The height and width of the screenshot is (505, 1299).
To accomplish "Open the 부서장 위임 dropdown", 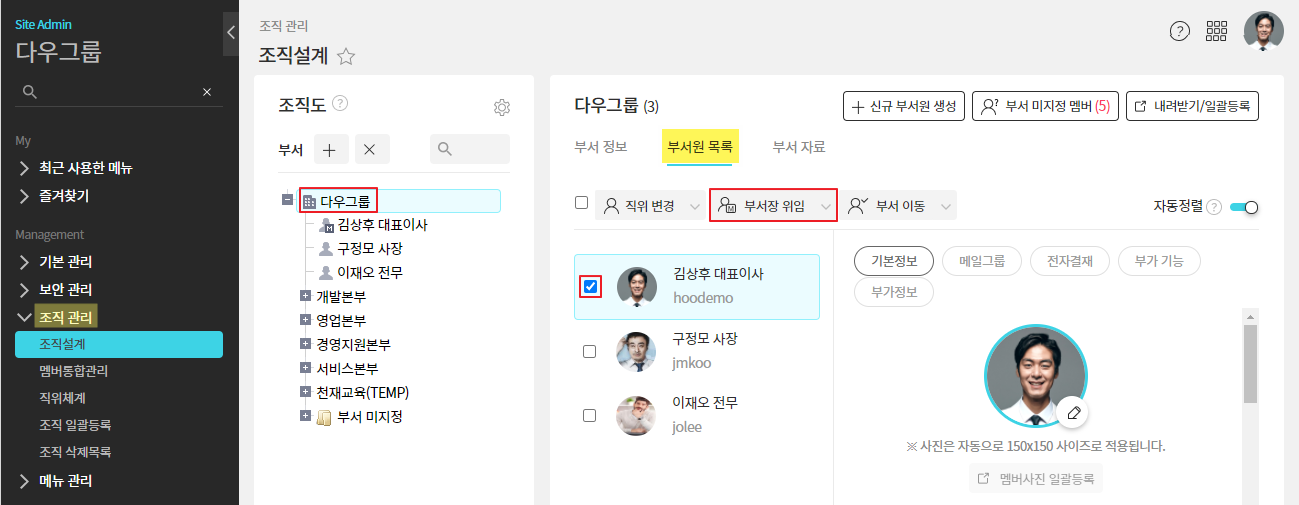I will (x=773, y=207).
